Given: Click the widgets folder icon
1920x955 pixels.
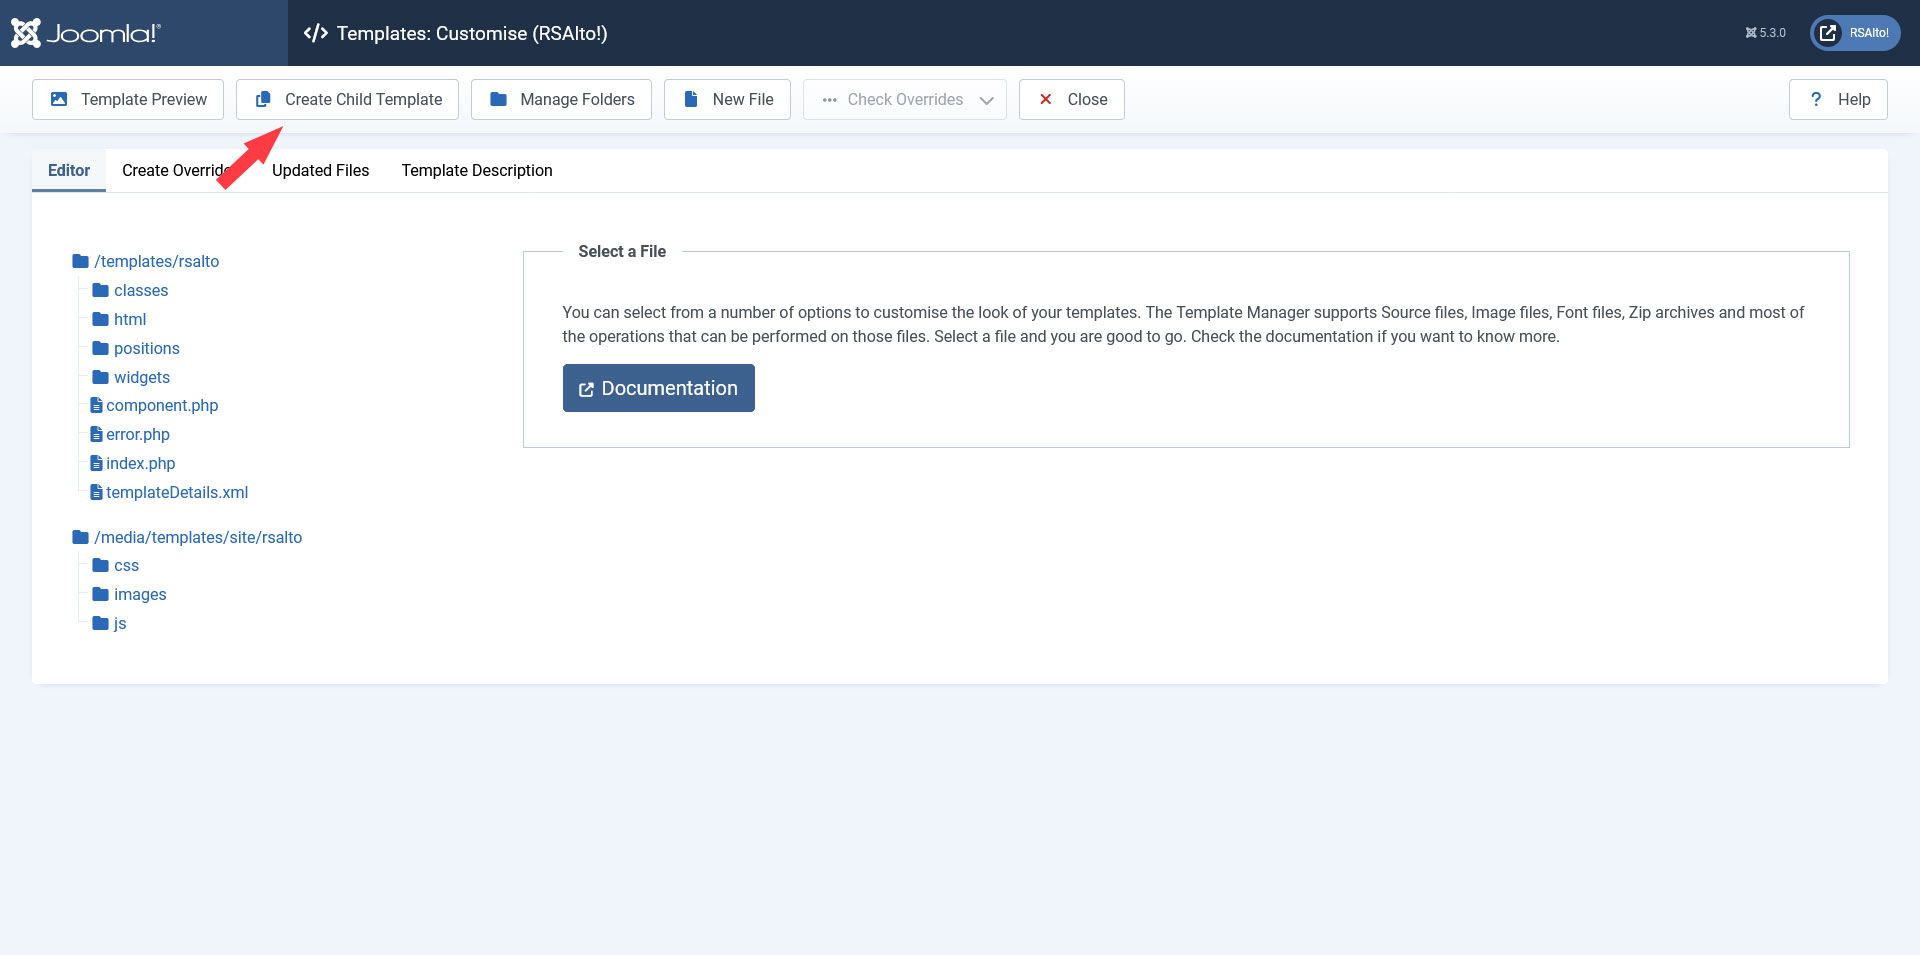Looking at the screenshot, I should pyautogui.click(x=101, y=377).
